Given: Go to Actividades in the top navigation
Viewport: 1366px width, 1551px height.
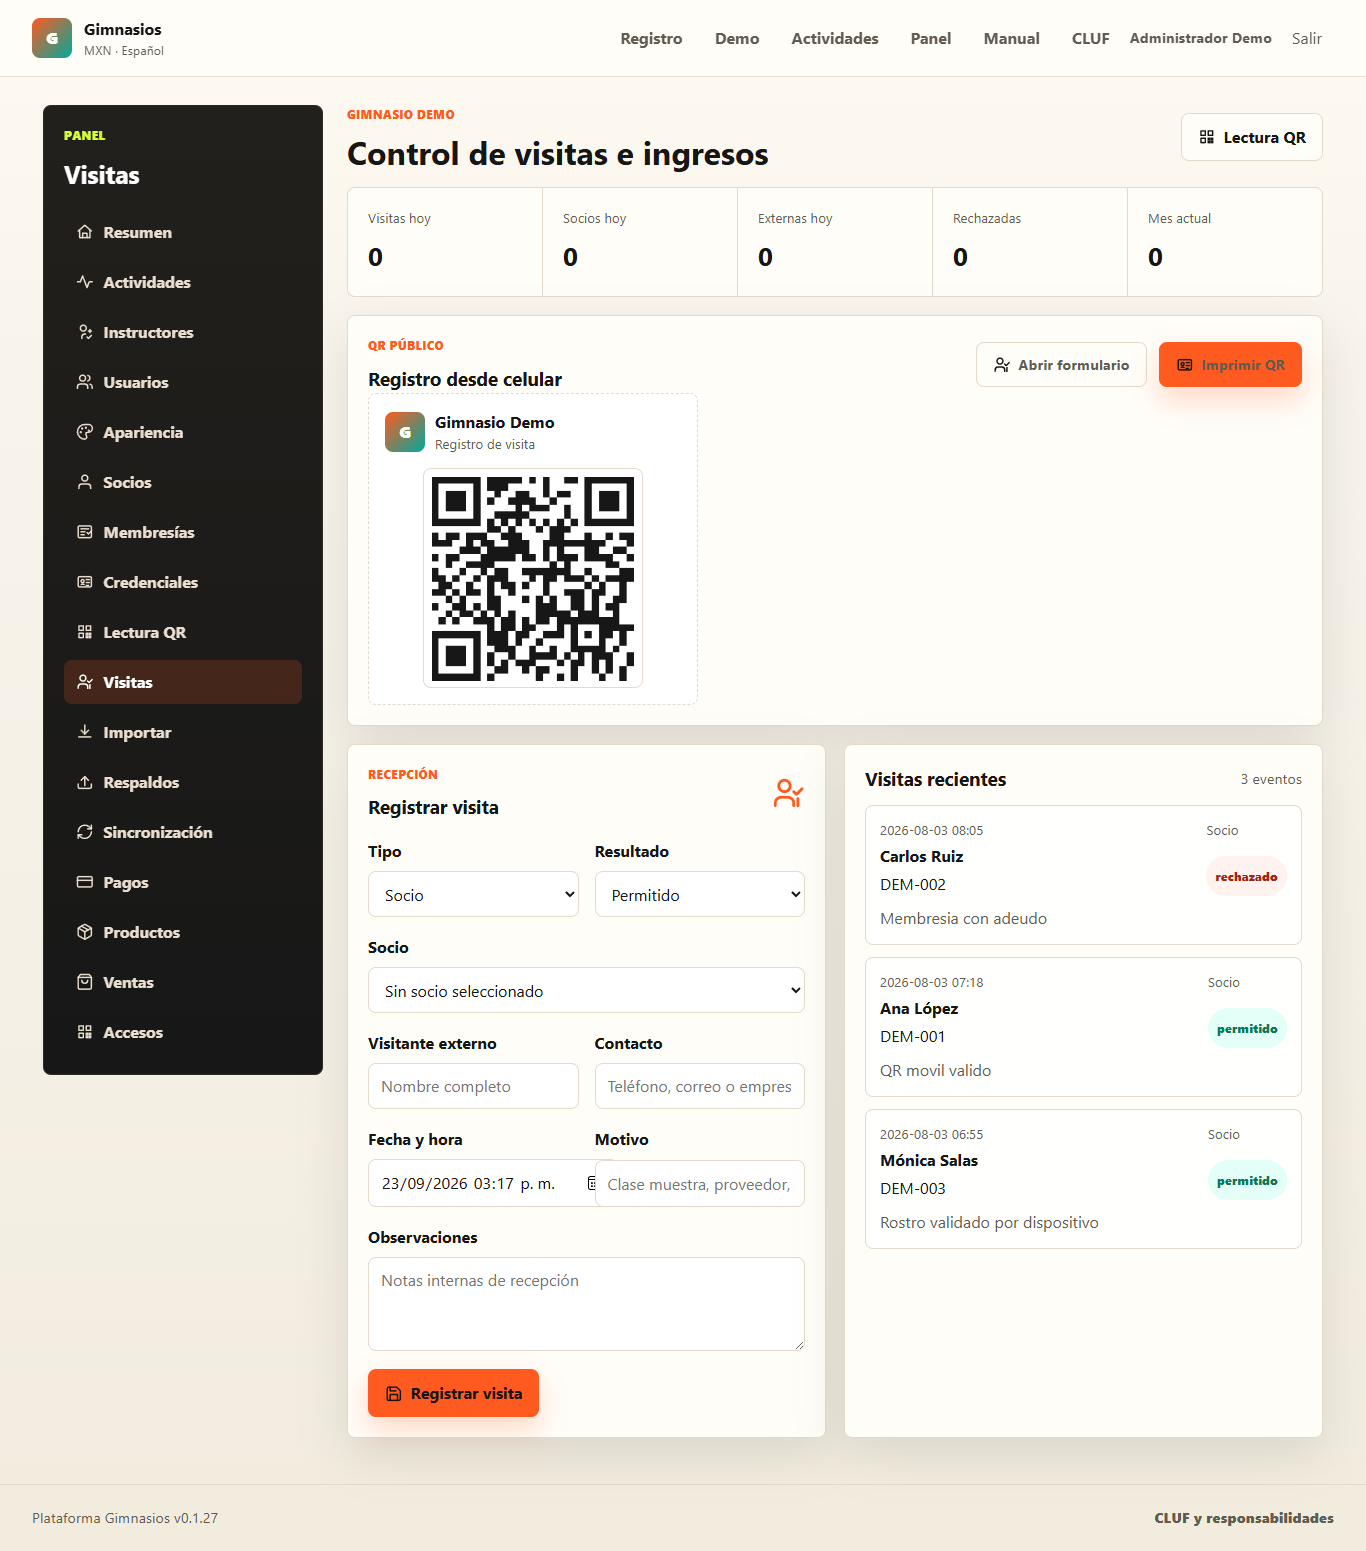Looking at the screenshot, I should [x=835, y=38].
